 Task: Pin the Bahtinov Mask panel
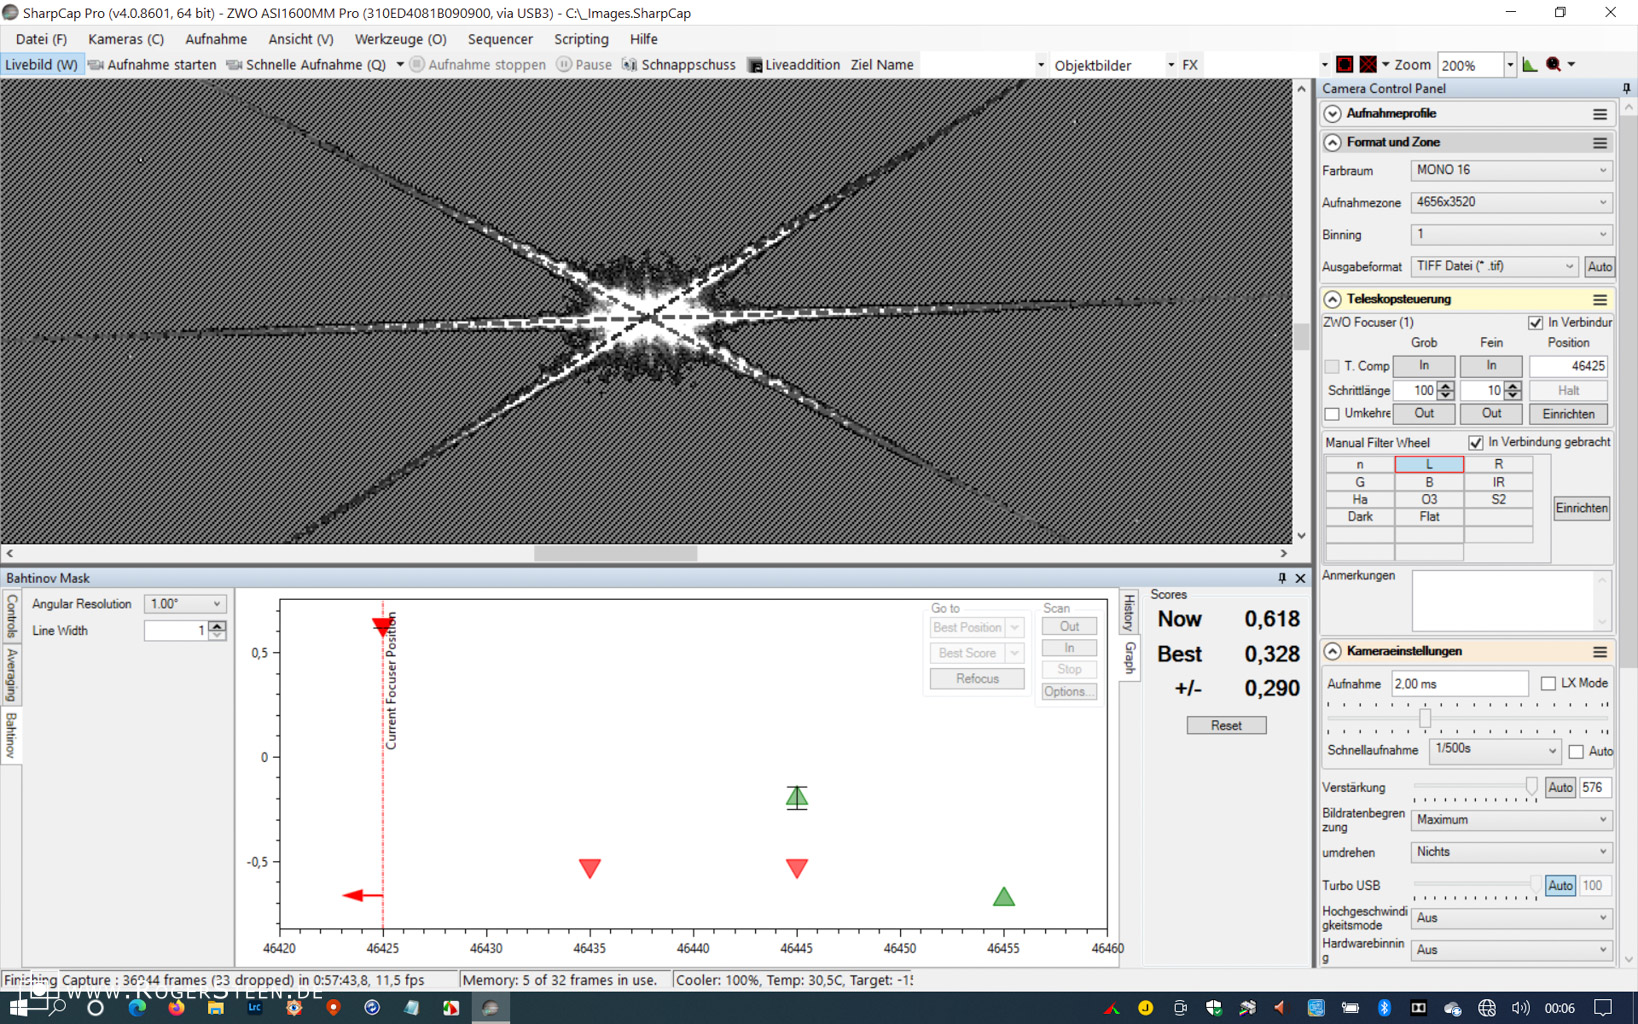[x=1282, y=578]
